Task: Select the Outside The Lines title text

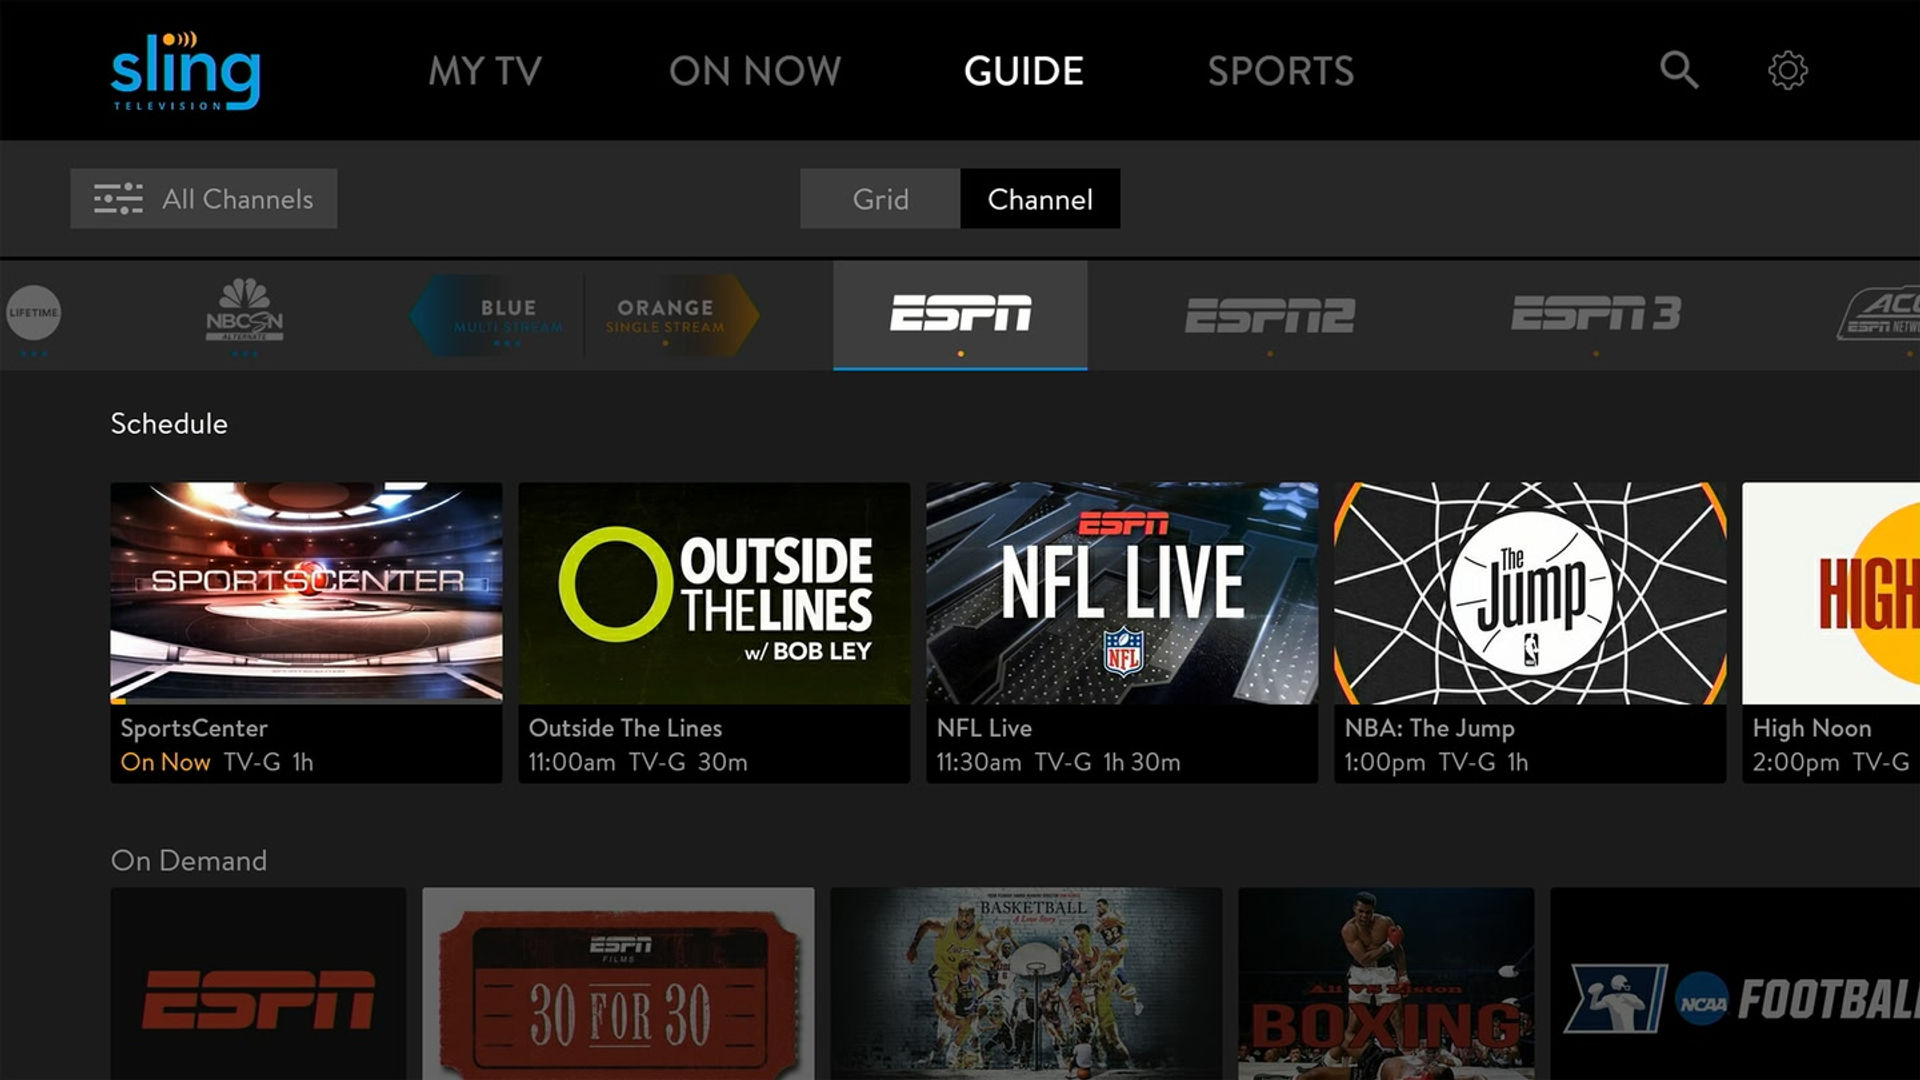Action: [x=625, y=728]
